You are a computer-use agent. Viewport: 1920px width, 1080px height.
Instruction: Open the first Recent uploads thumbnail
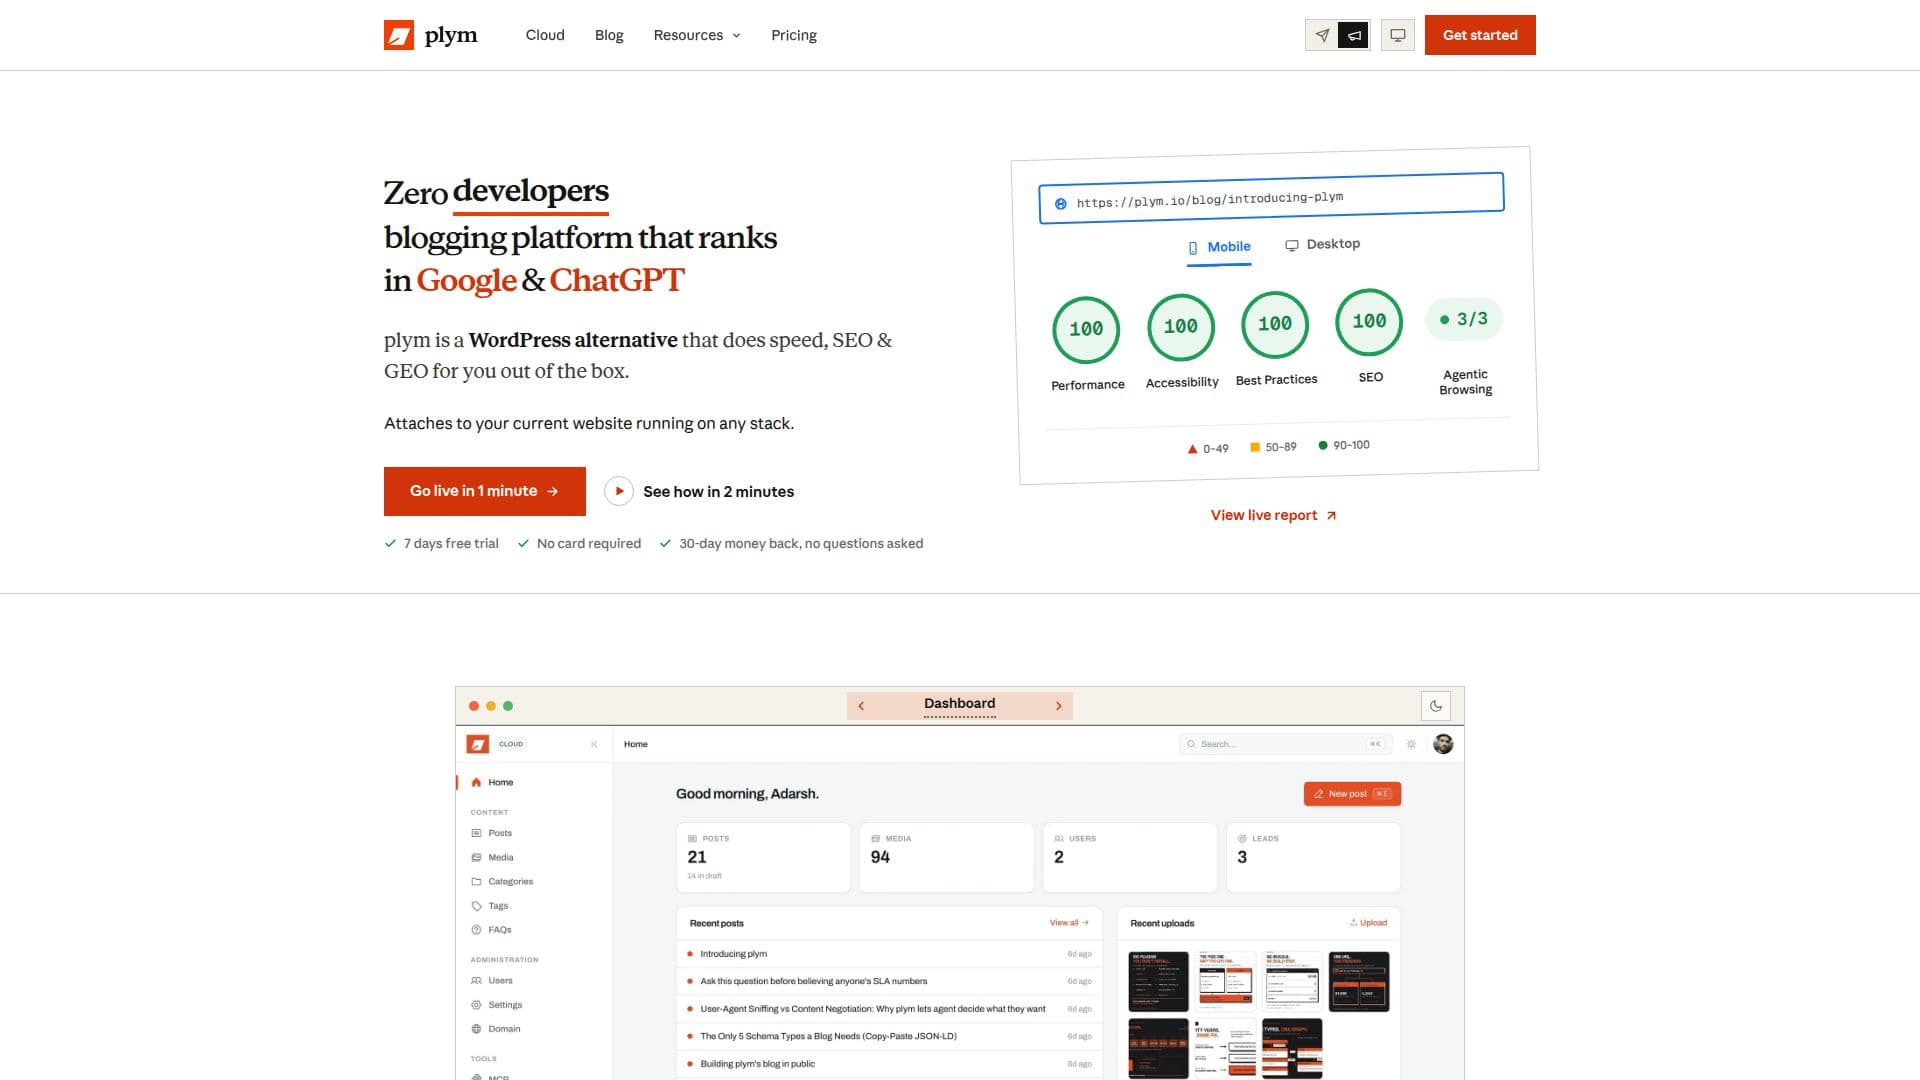point(1158,982)
